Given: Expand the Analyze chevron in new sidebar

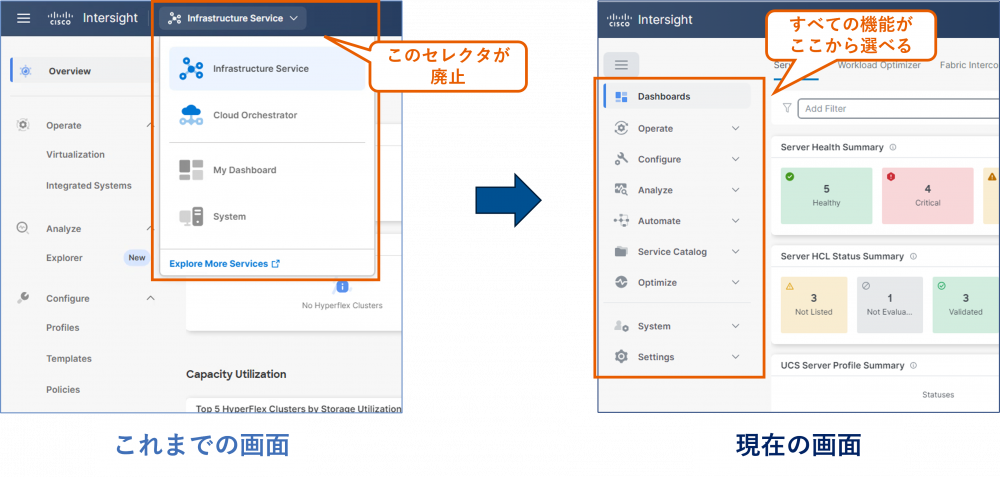Looking at the screenshot, I should point(735,190).
